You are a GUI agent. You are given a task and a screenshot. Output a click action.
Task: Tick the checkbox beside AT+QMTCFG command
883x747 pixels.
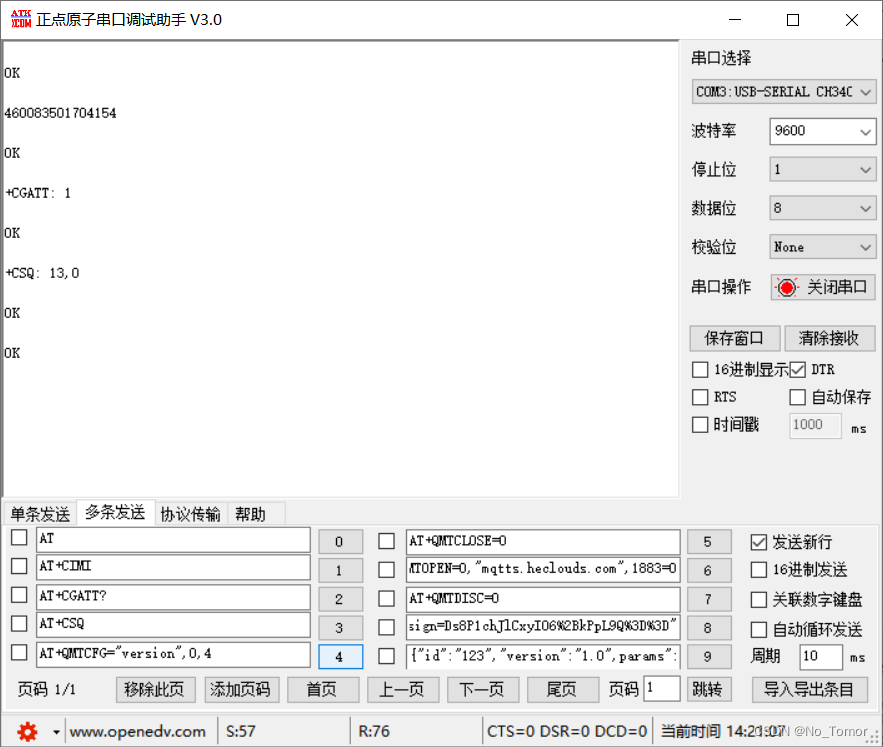tap(19, 653)
